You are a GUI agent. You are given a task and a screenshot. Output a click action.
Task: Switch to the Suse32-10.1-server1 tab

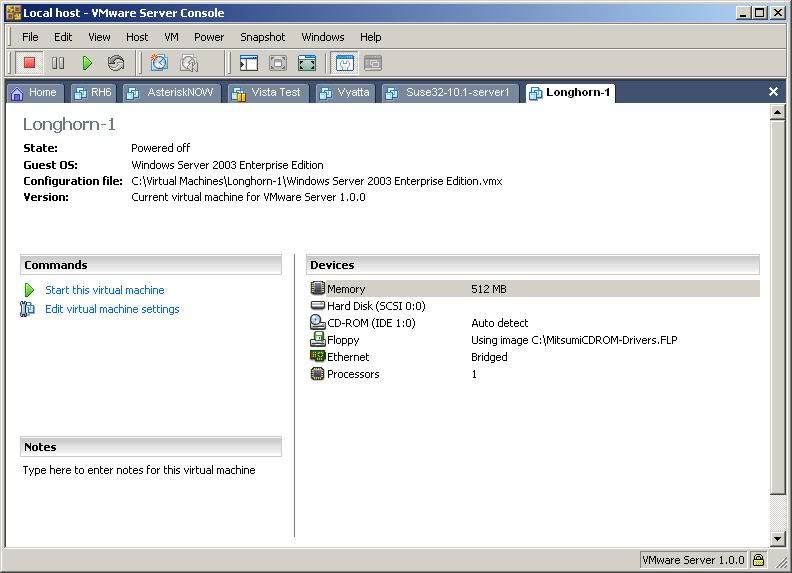click(450, 92)
